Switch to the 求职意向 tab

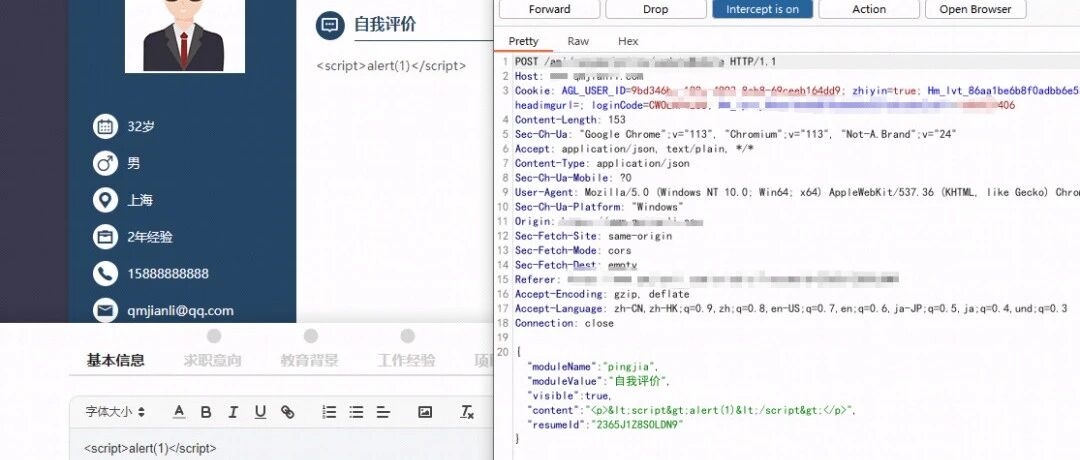click(213, 360)
